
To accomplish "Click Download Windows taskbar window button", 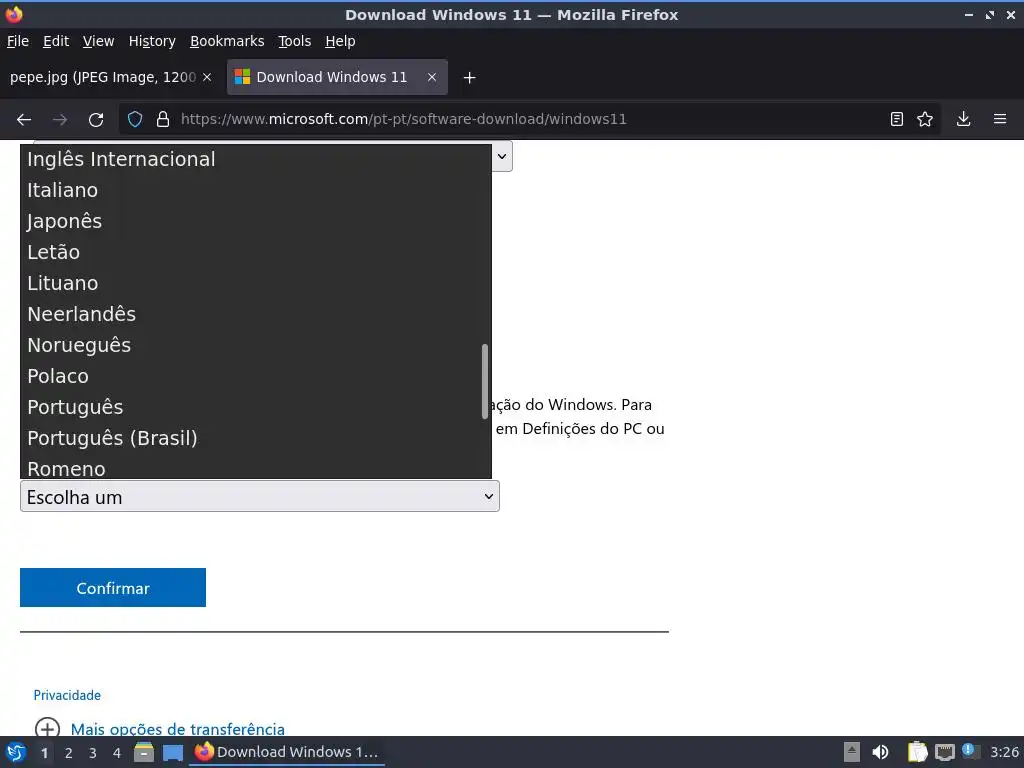I will pos(287,752).
